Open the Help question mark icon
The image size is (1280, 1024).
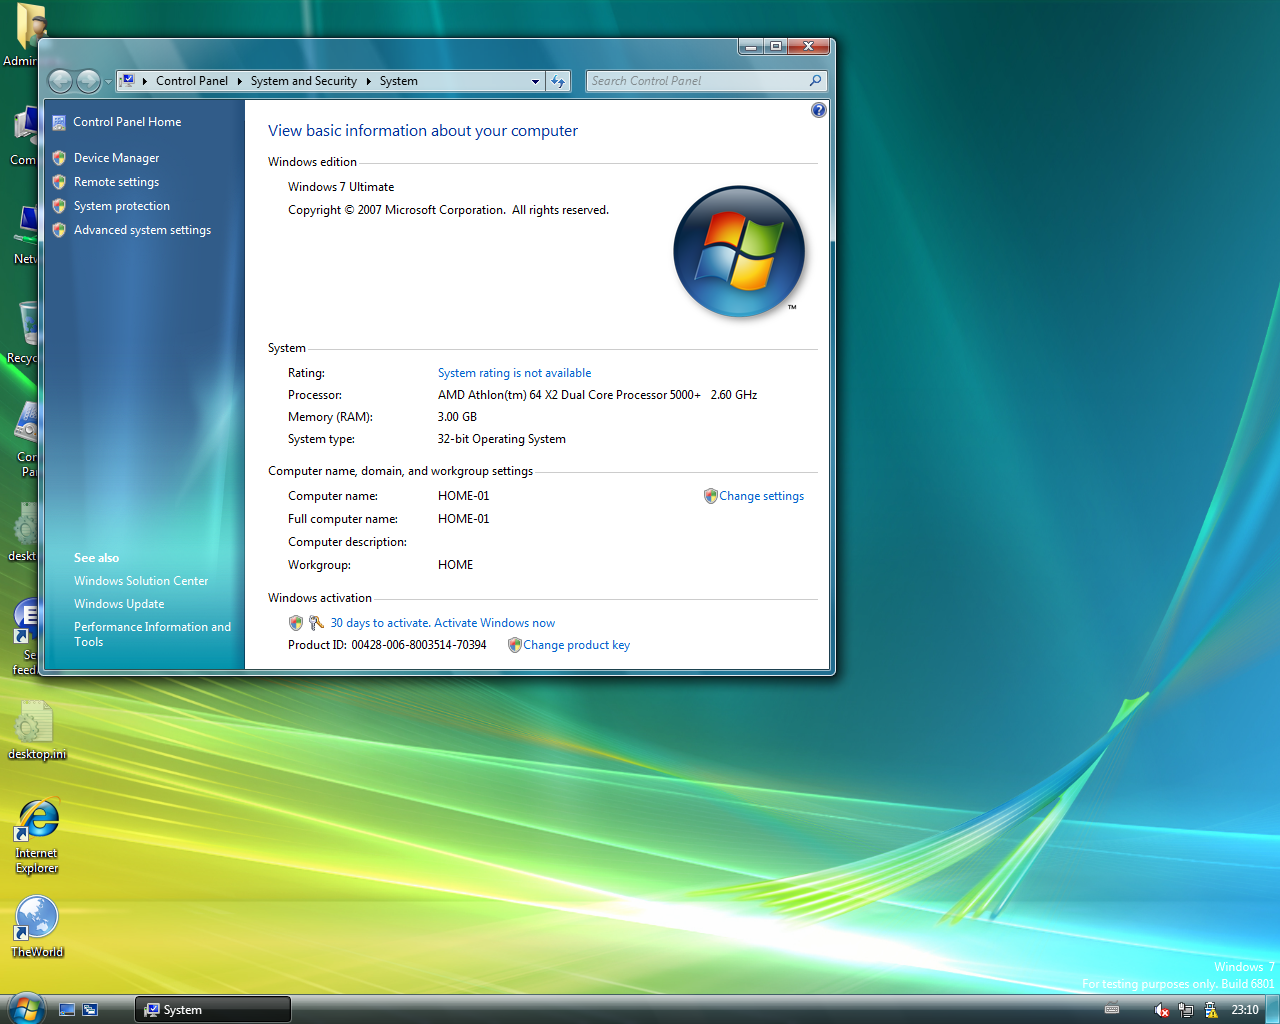coord(818,110)
